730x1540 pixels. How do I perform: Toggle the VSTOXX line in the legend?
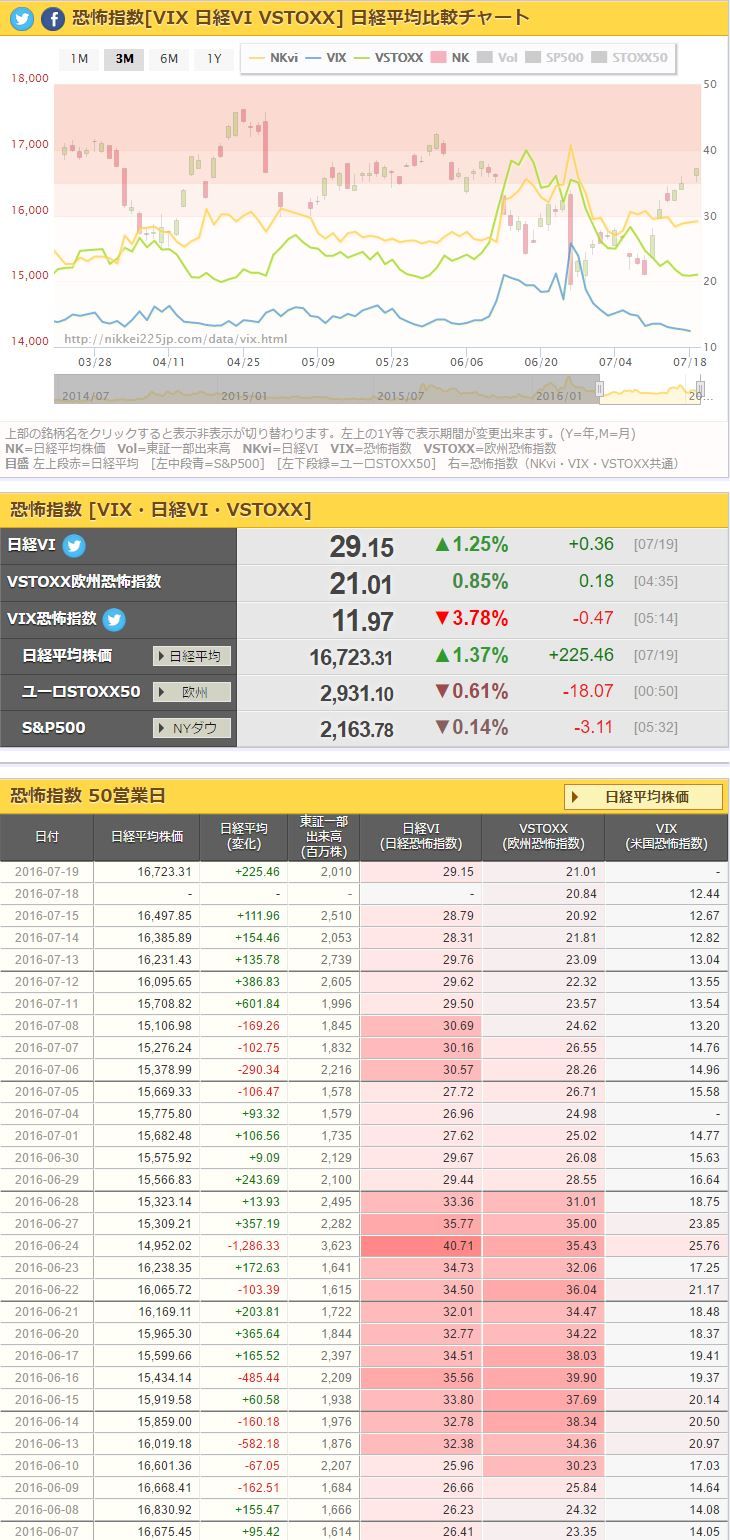coord(388,58)
